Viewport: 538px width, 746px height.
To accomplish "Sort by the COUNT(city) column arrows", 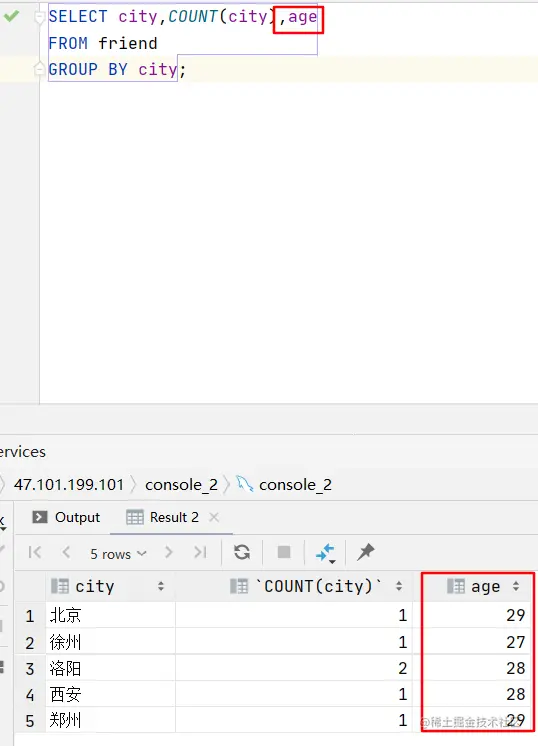I will pos(399,587).
